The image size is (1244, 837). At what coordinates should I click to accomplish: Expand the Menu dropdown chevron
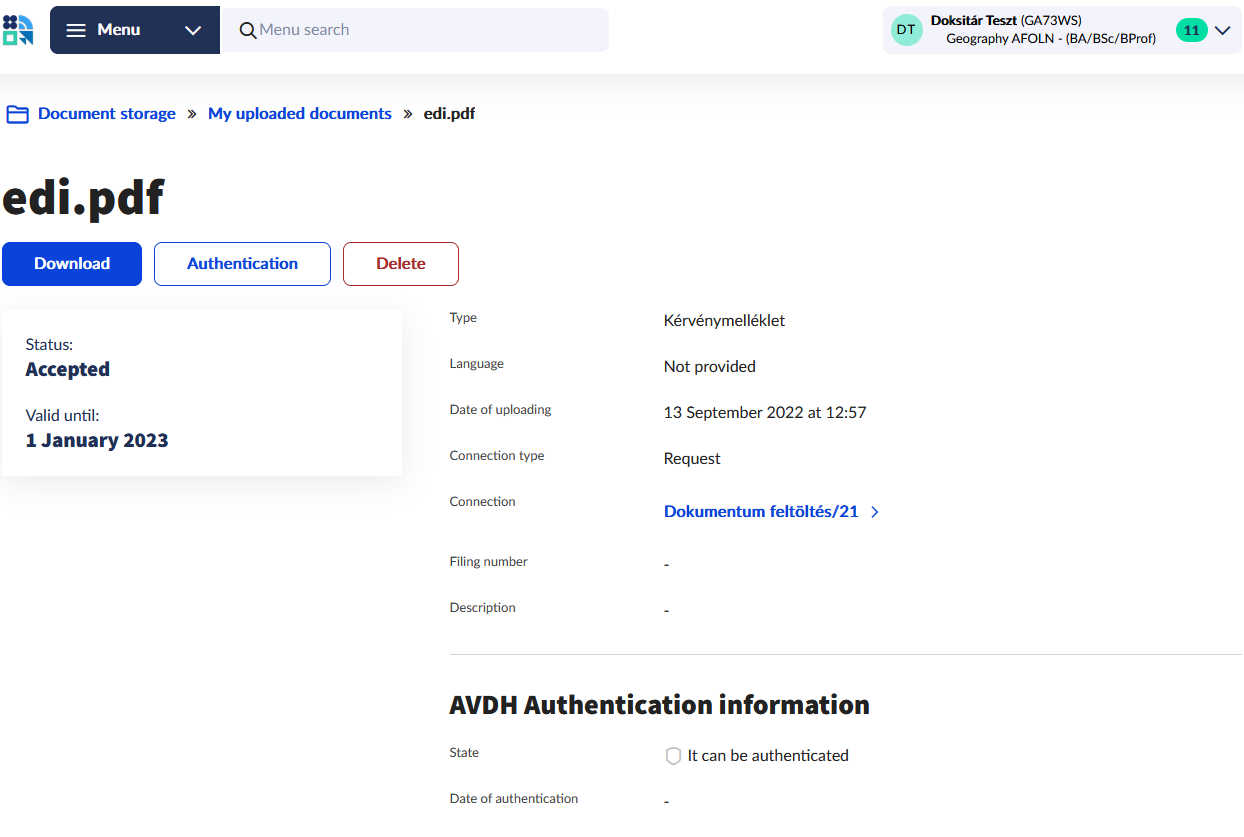pos(193,30)
